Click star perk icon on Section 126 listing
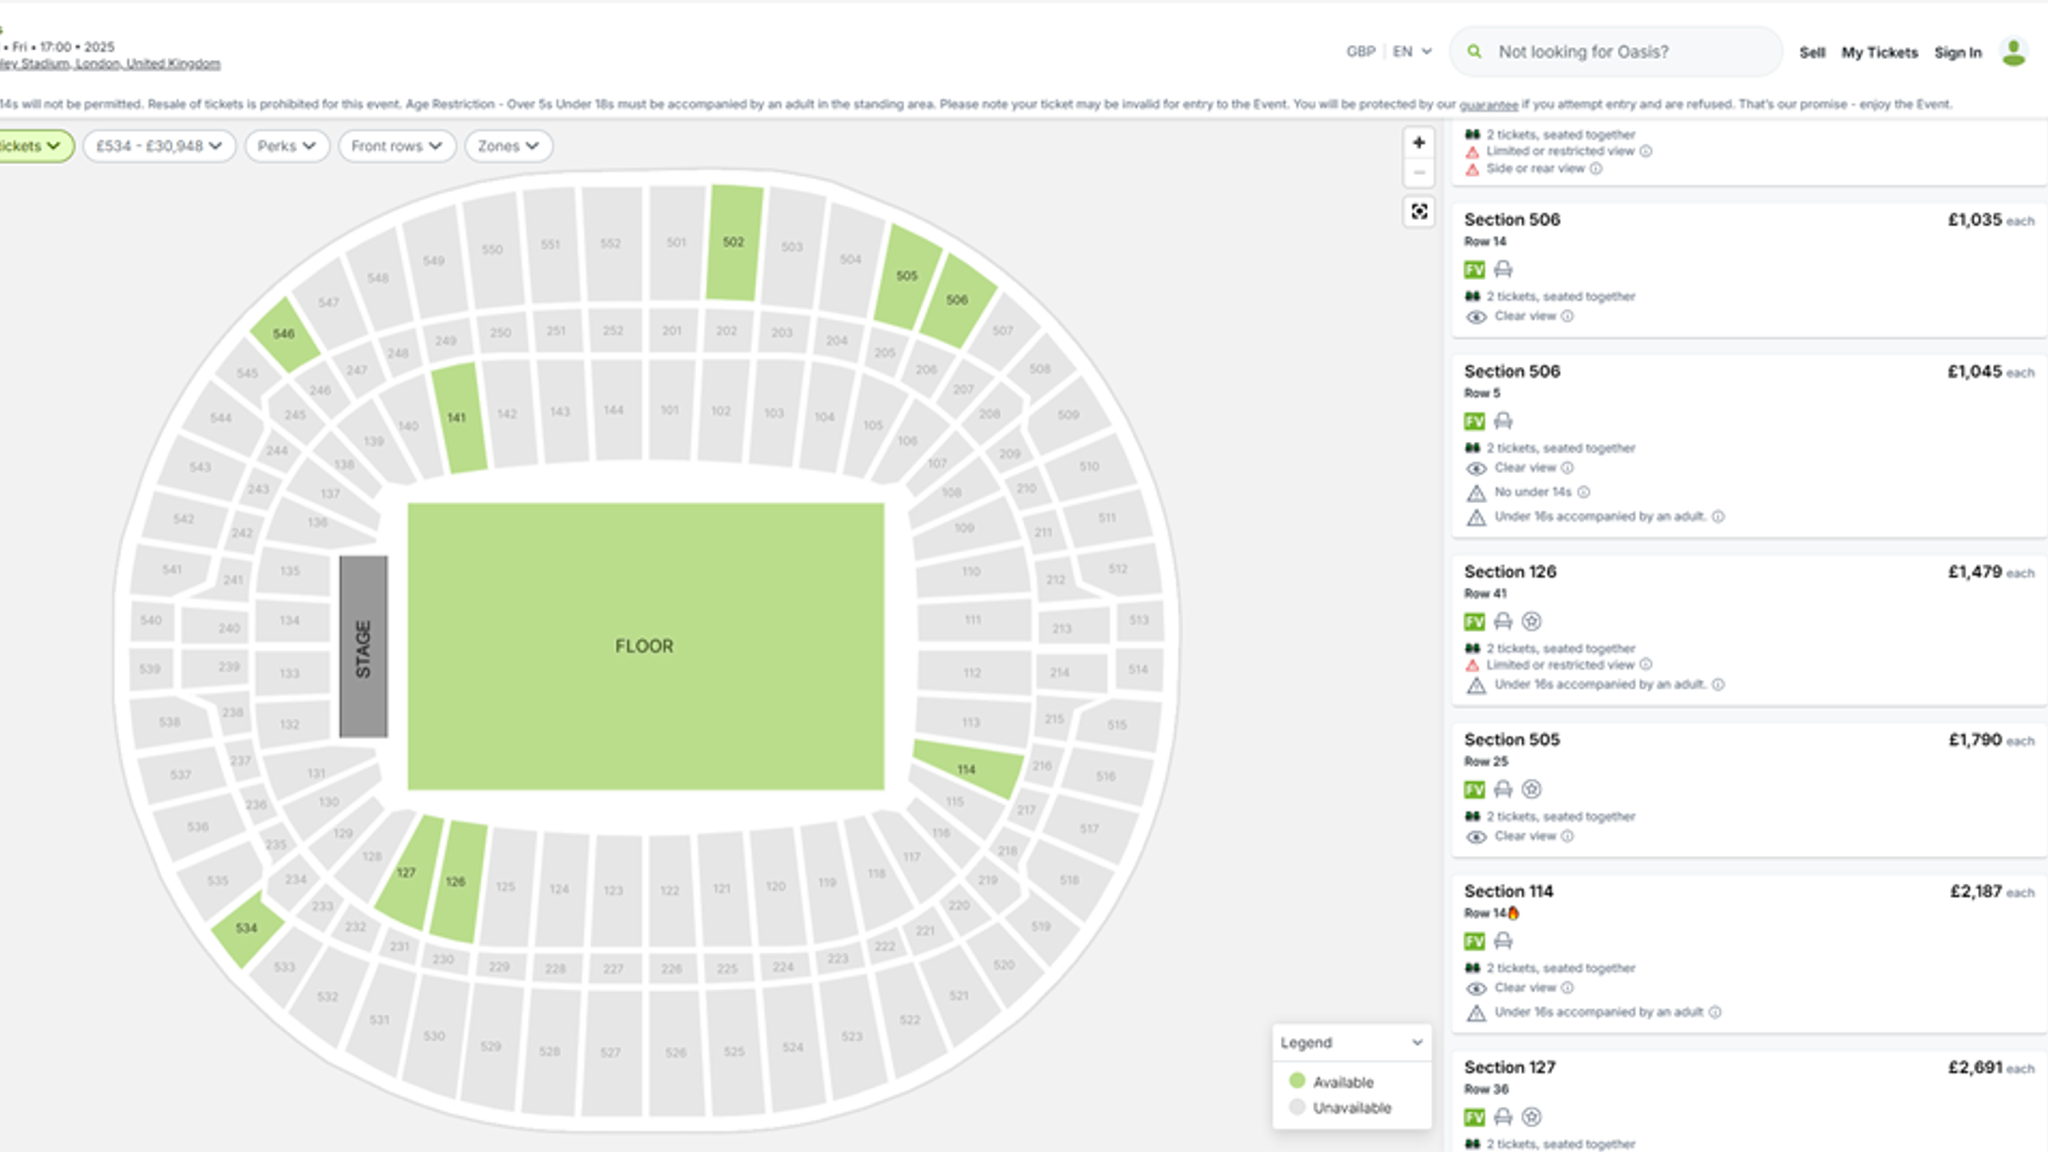Image resolution: width=2048 pixels, height=1152 pixels. (x=1531, y=621)
